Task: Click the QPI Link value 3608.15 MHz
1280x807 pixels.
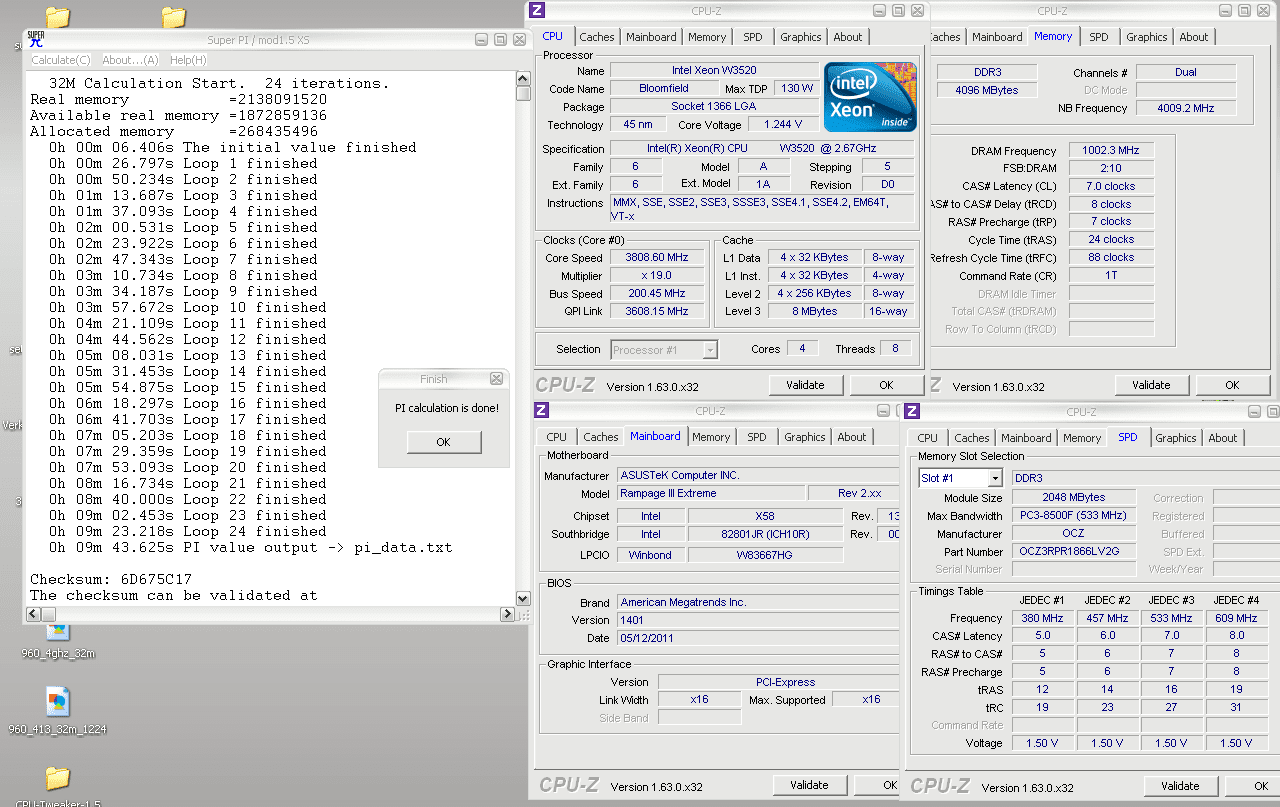Action: (657, 311)
